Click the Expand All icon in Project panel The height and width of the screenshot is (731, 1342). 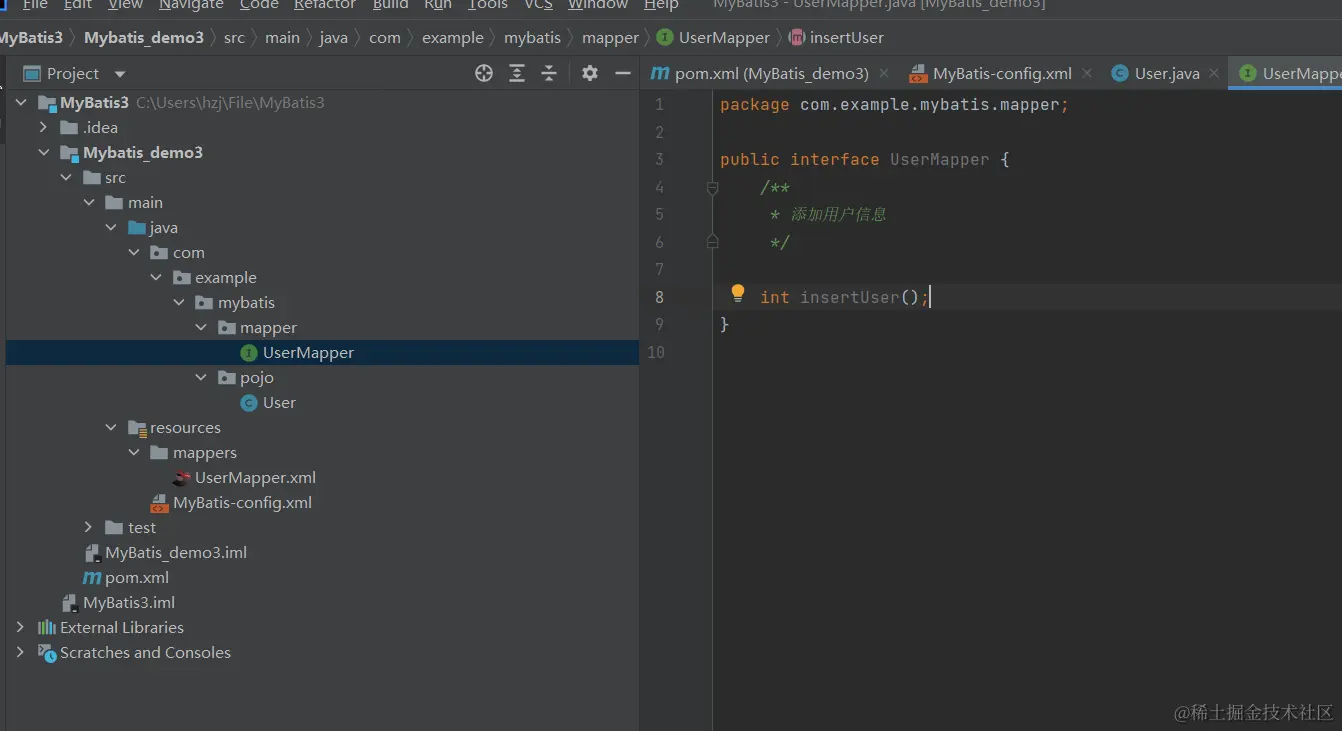click(517, 73)
